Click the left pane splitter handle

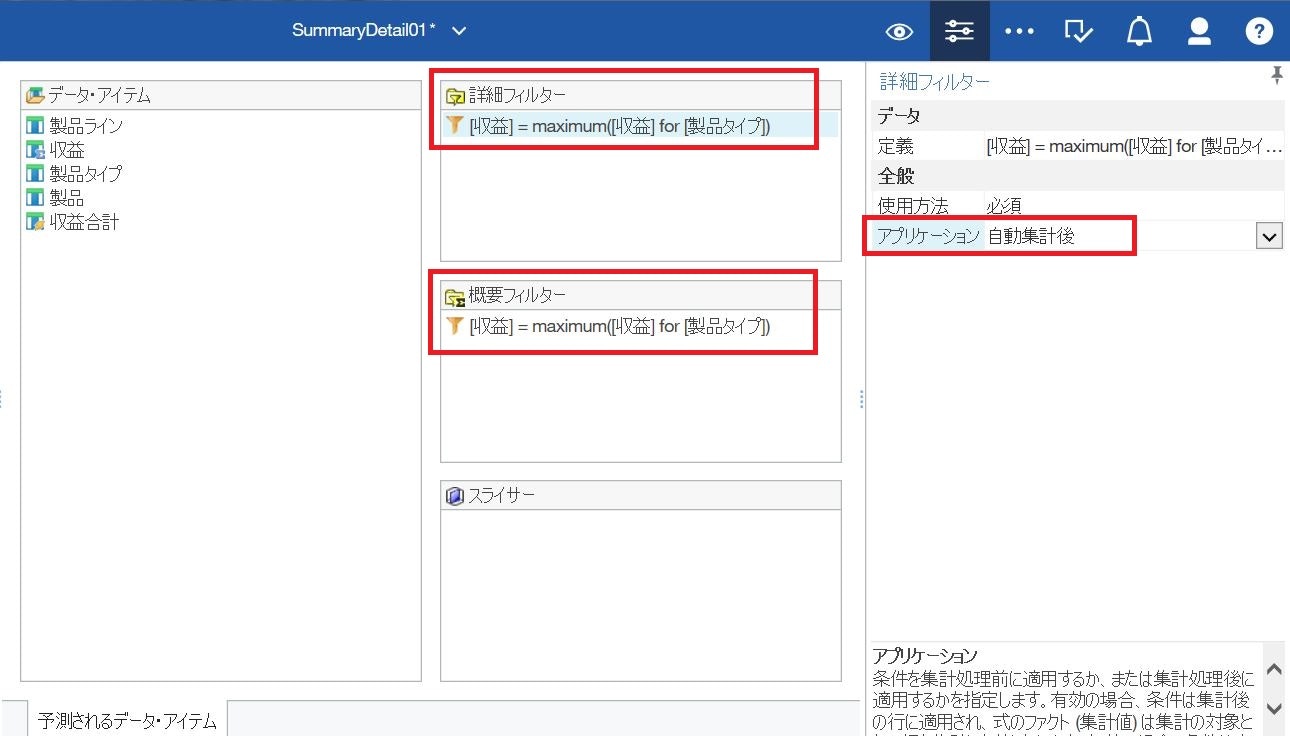(x=2, y=399)
